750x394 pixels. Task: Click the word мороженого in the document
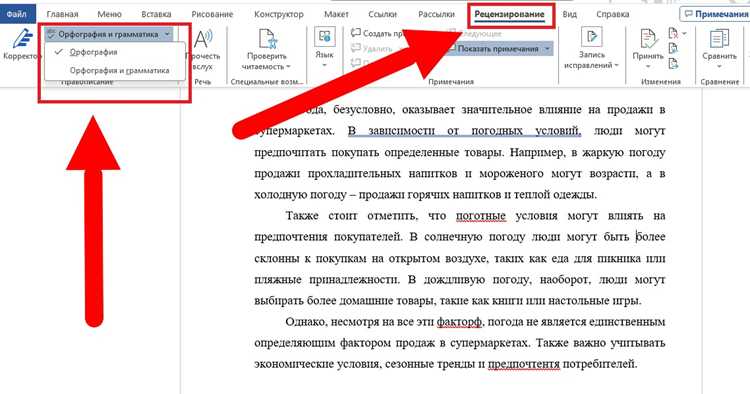pos(511,174)
